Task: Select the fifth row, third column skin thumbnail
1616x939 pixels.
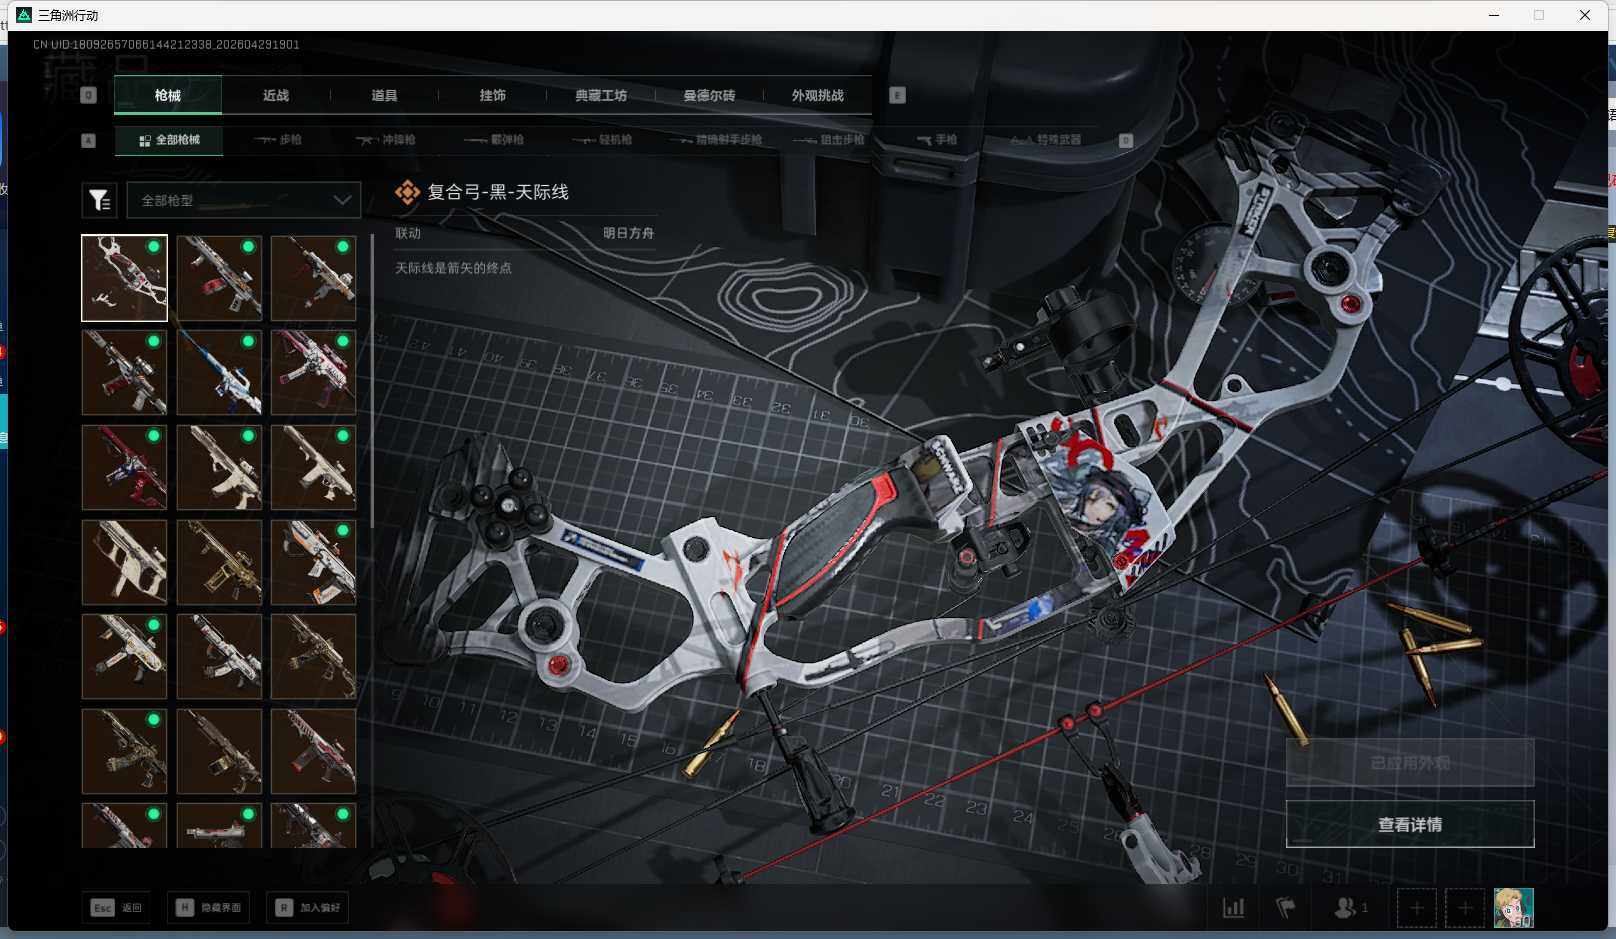Action: 313,656
